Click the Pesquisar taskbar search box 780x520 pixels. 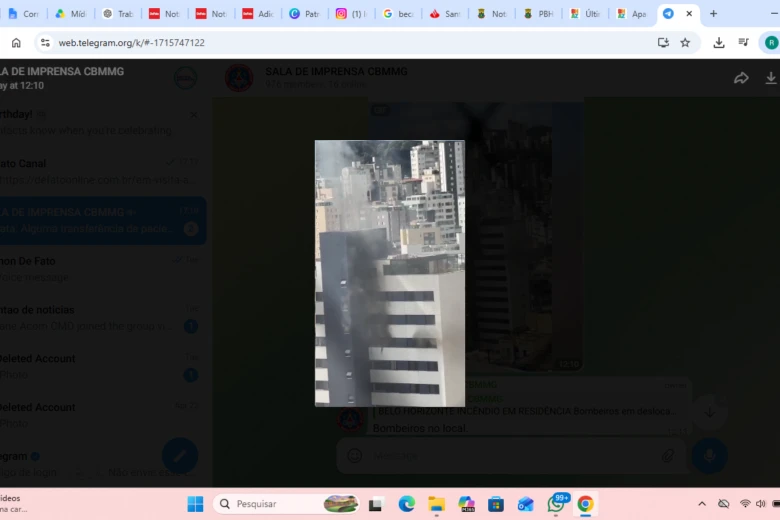(x=287, y=504)
